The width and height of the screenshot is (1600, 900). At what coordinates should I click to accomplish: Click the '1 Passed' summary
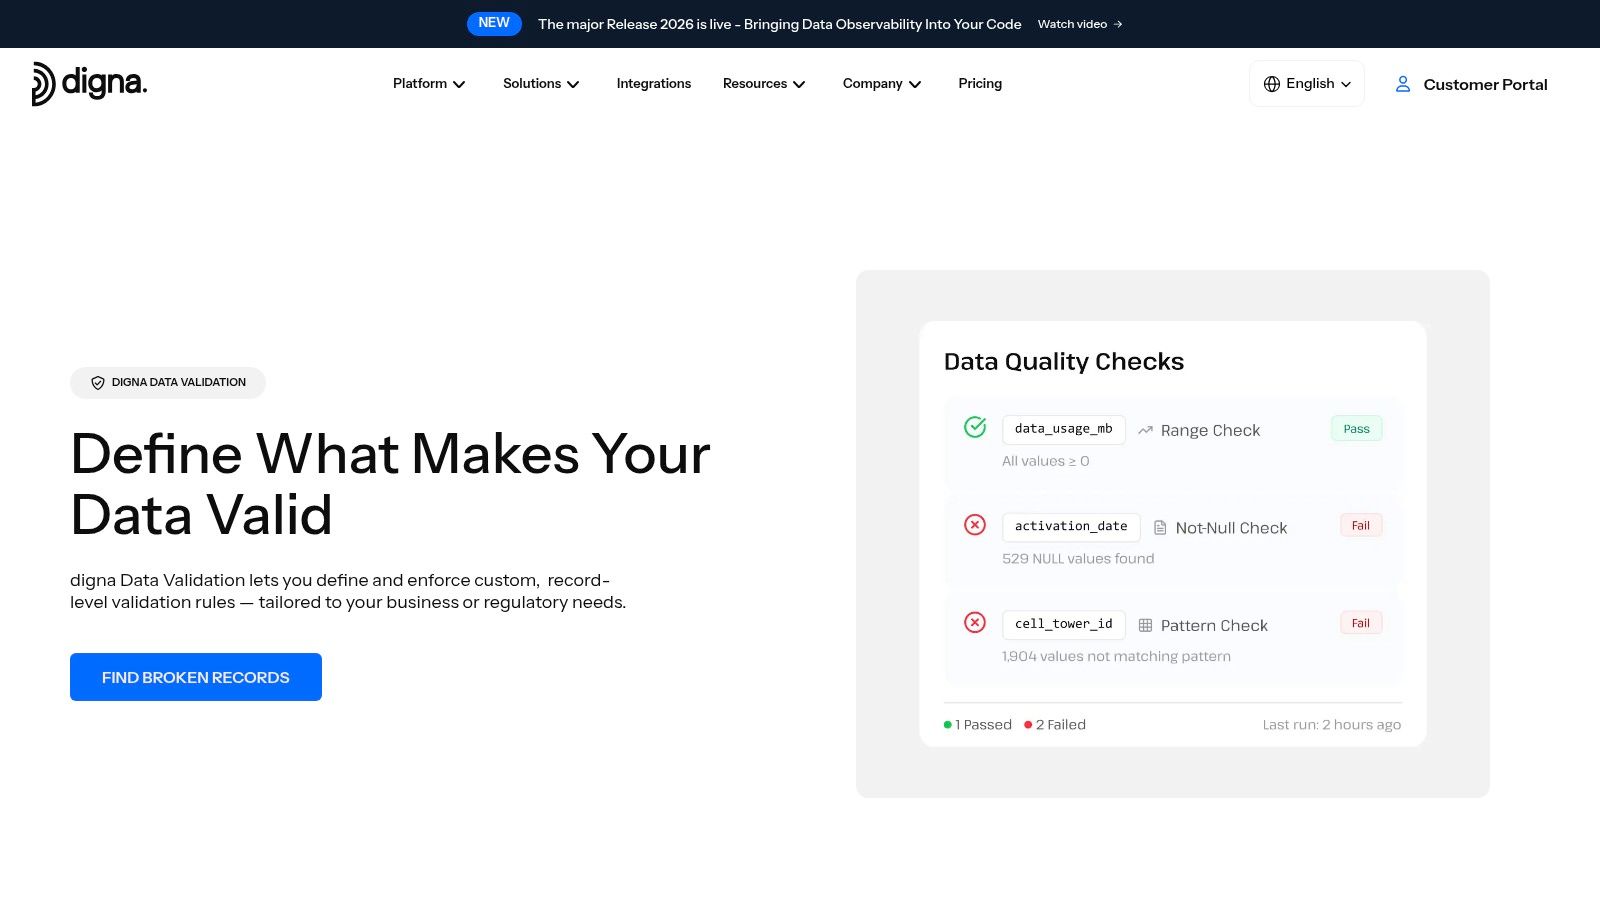tap(978, 725)
